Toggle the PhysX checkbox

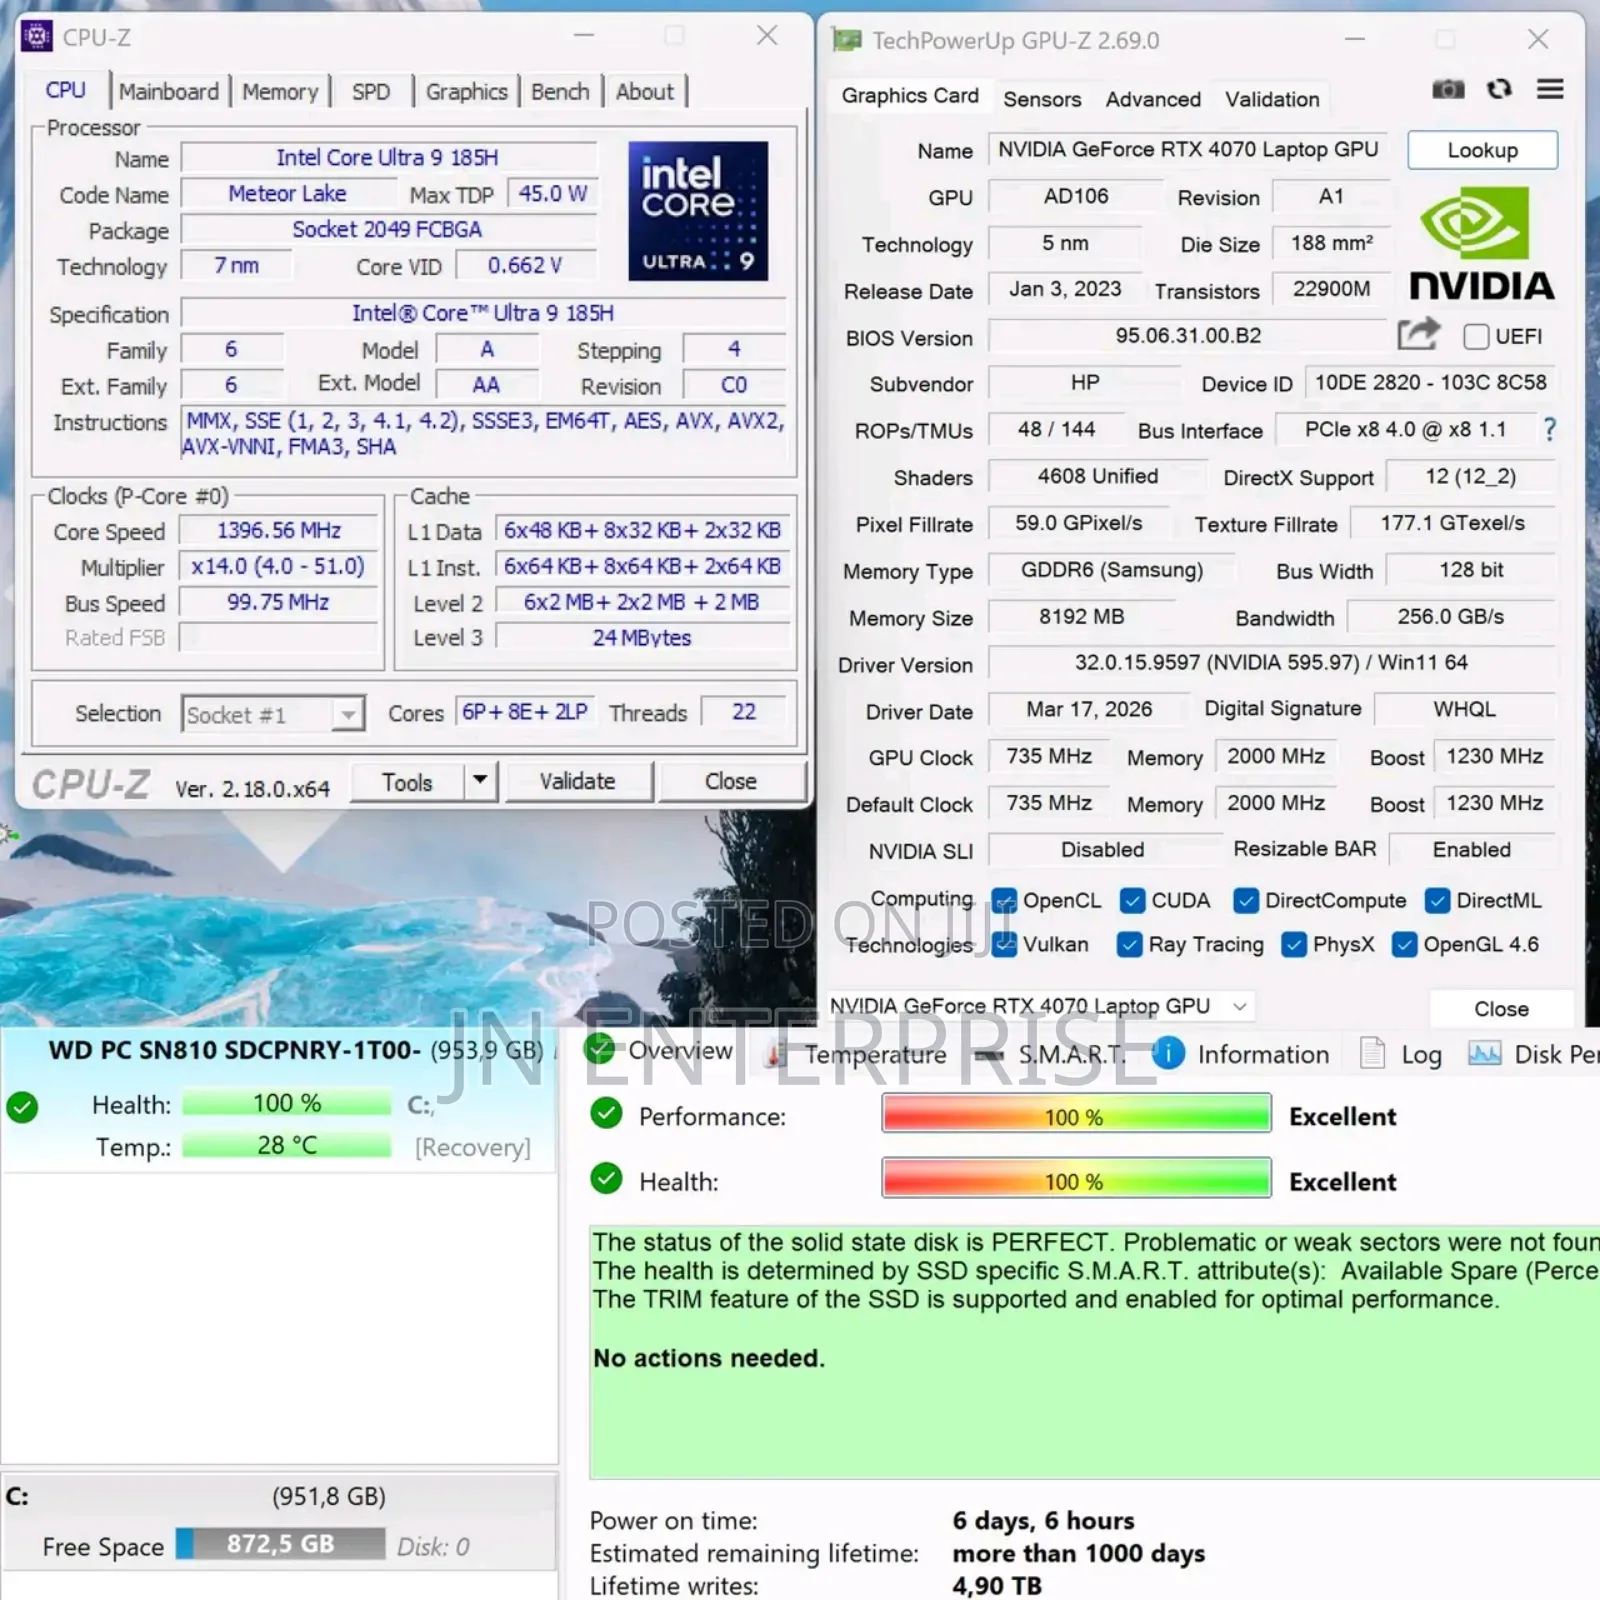pyautogui.click(x=1294, y=944)
